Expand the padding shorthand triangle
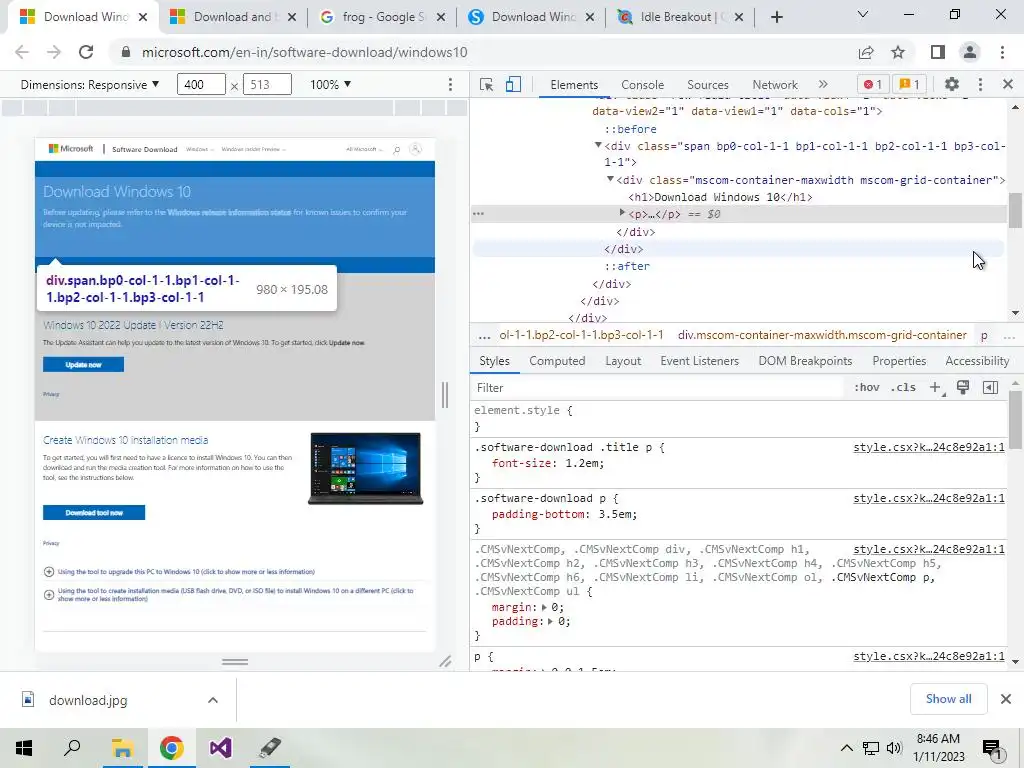 [551, 622]
